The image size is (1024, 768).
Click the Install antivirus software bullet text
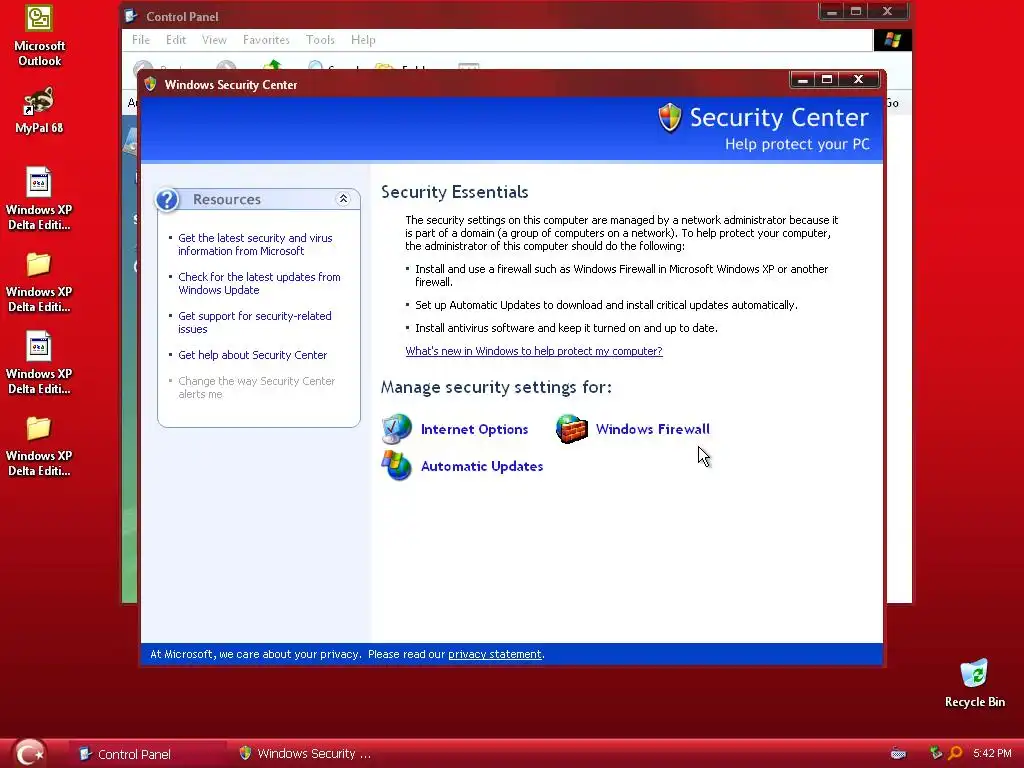[x=566, y=328]
